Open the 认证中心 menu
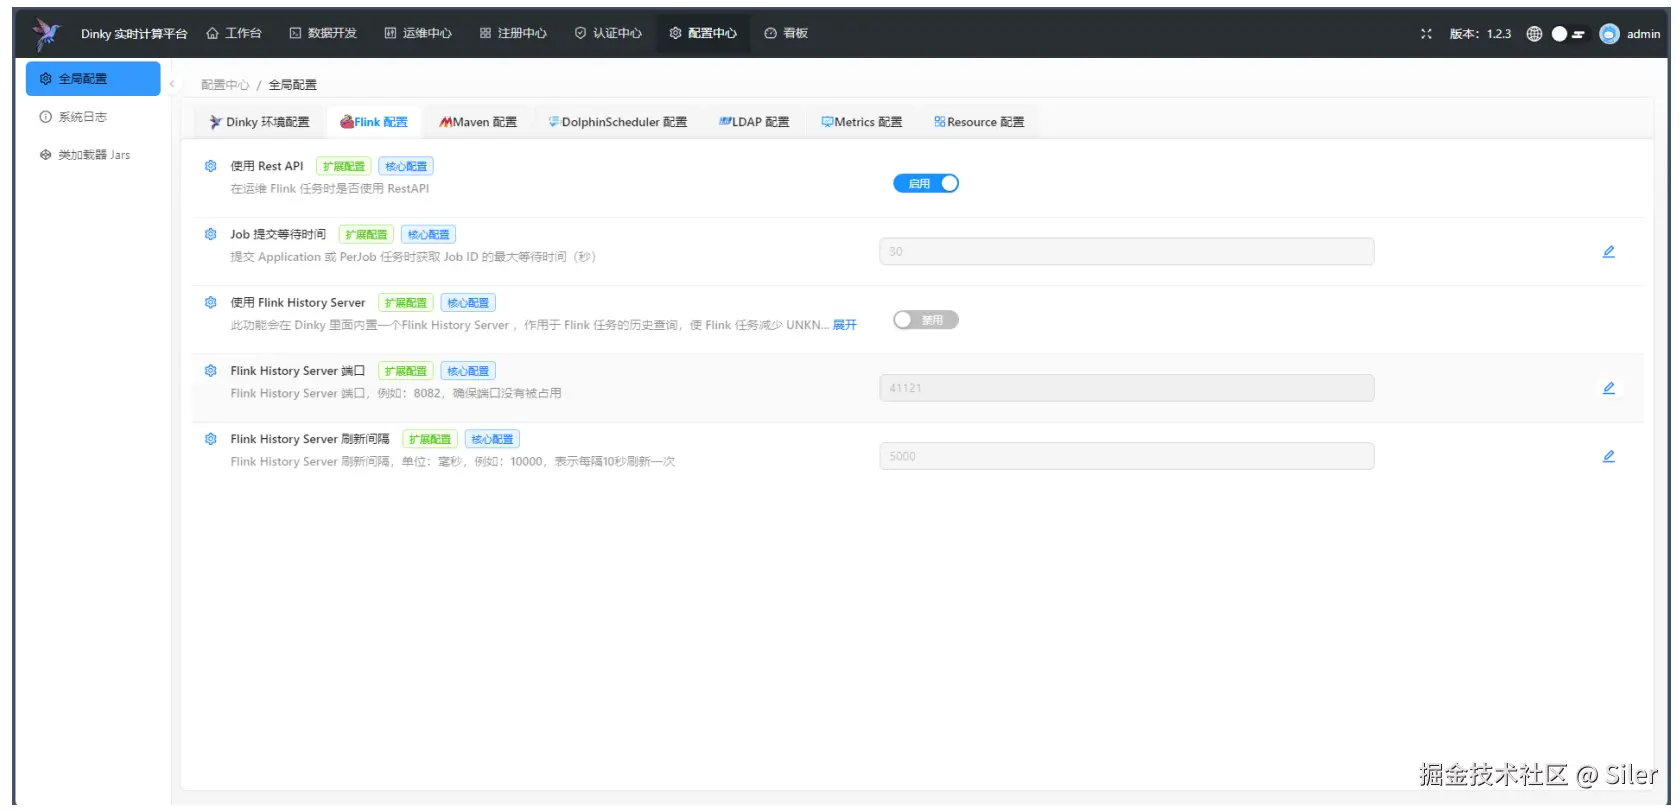 (608, 33)
